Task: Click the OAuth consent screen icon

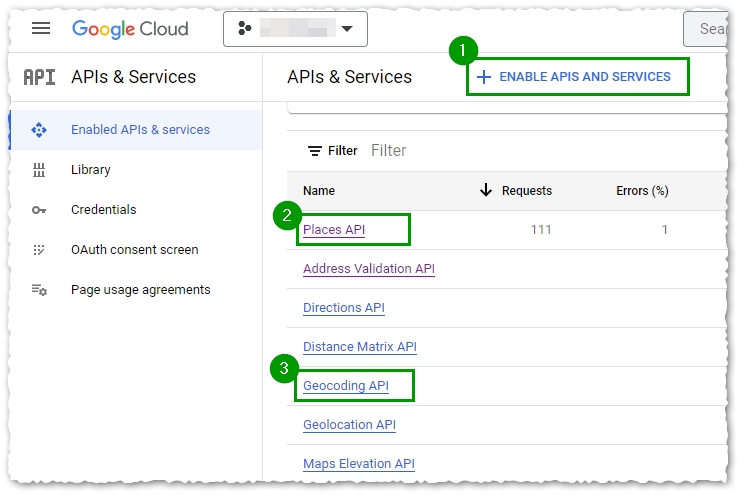Action: coord(39,250)
